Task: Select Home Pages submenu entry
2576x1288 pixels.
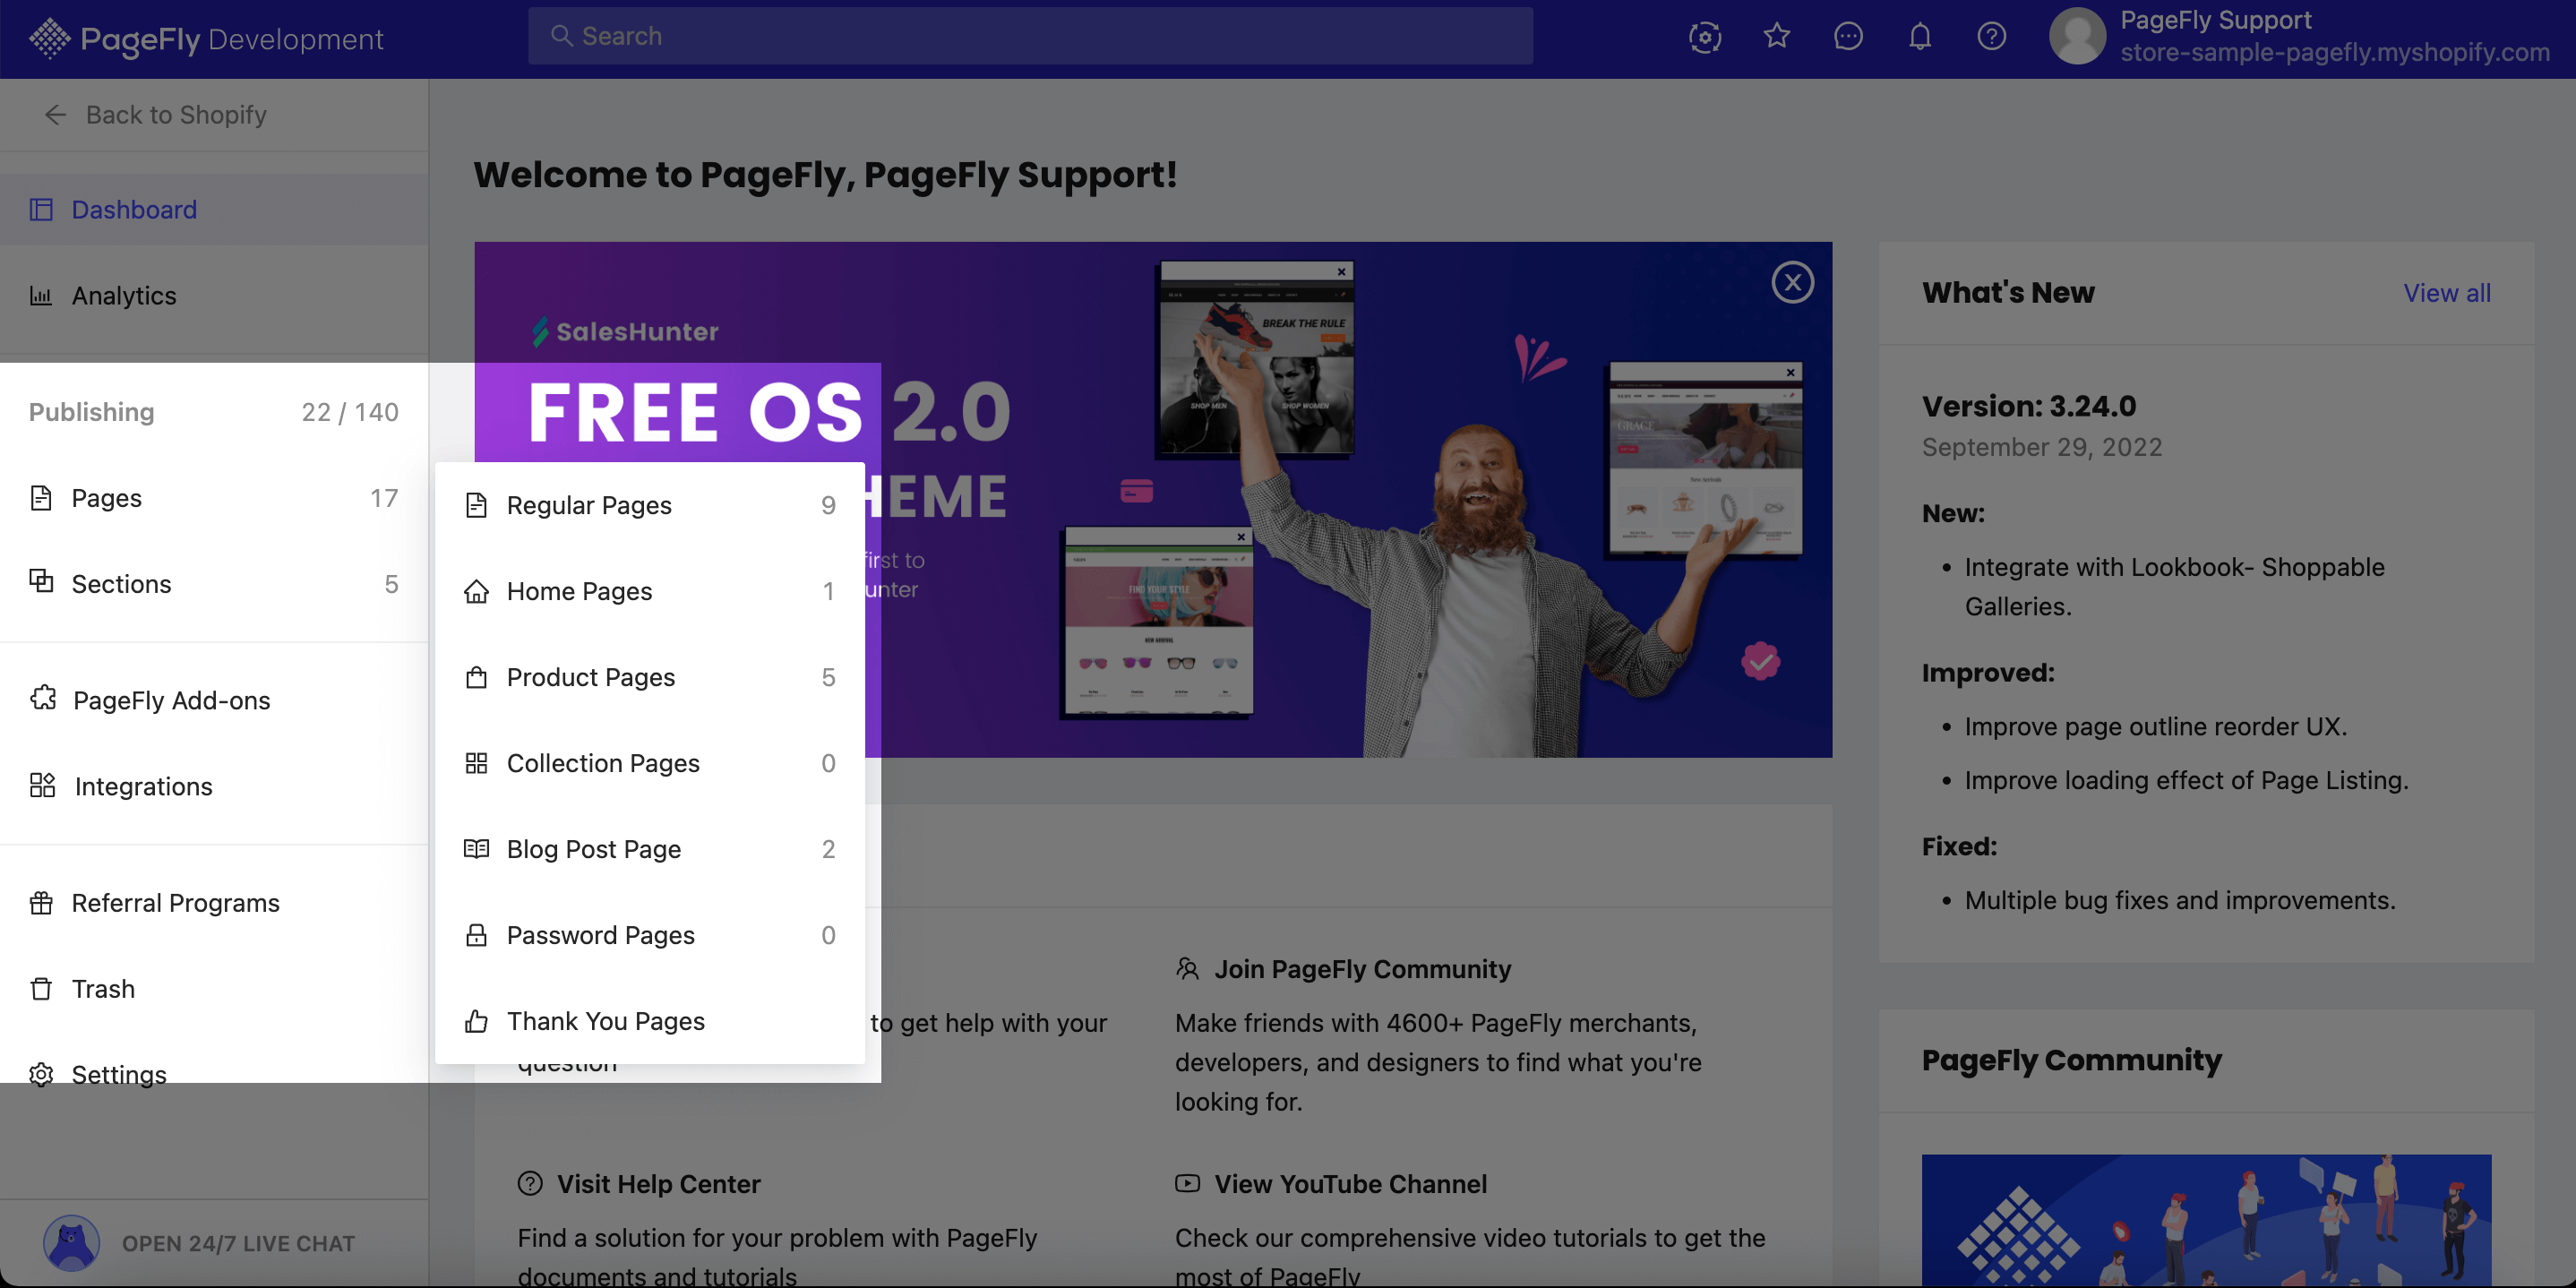Action: tap(650, 592)
